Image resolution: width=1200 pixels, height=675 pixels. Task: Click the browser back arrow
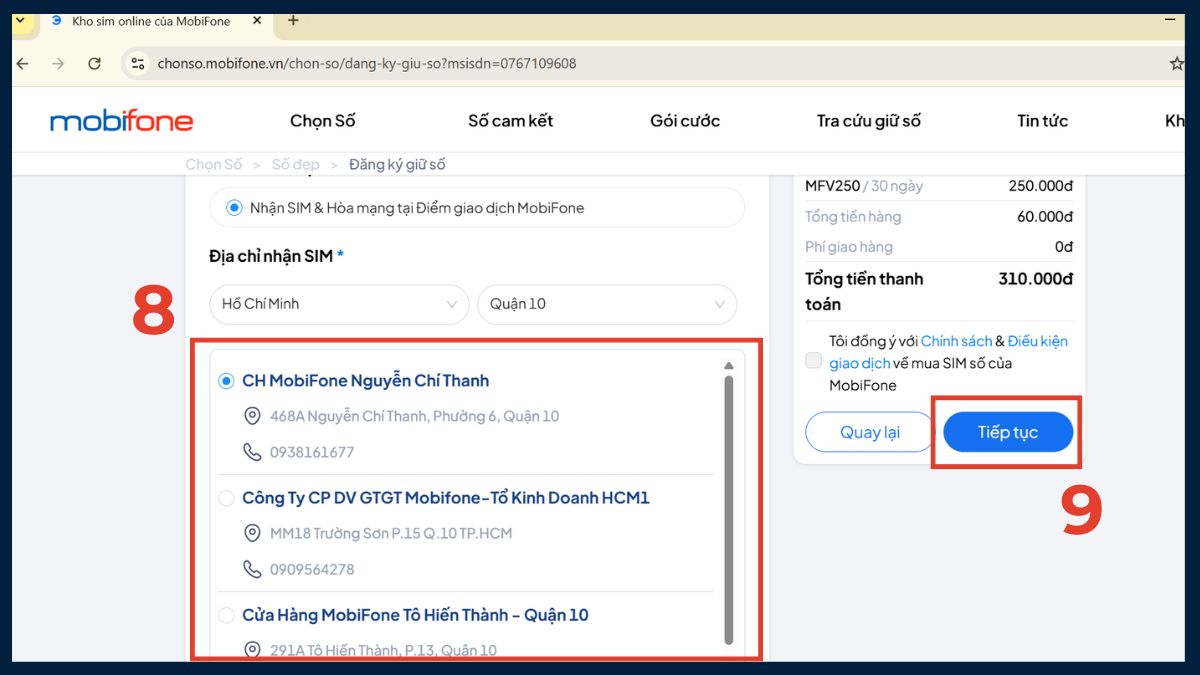tap(23, 63)
